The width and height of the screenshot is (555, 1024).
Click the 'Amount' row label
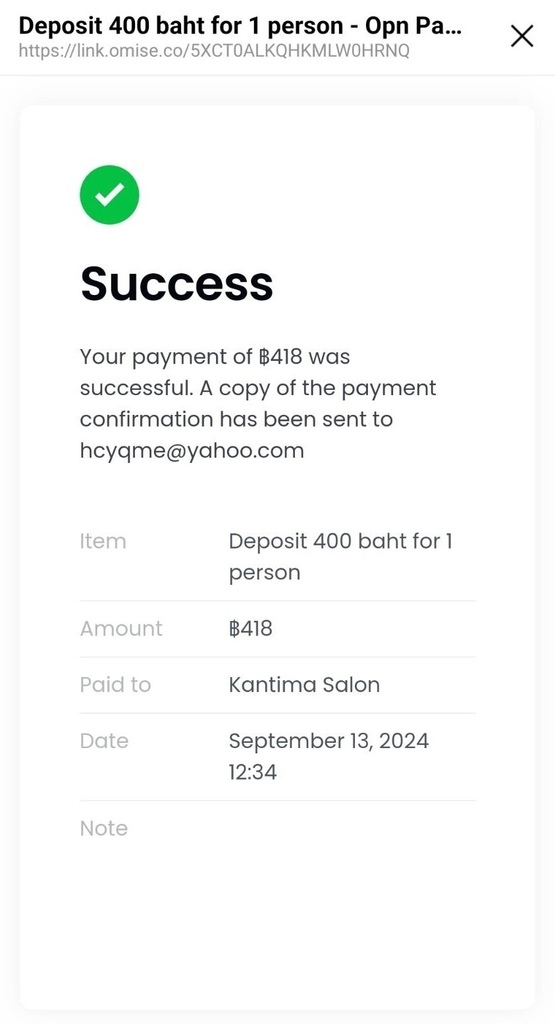[121, 628]
